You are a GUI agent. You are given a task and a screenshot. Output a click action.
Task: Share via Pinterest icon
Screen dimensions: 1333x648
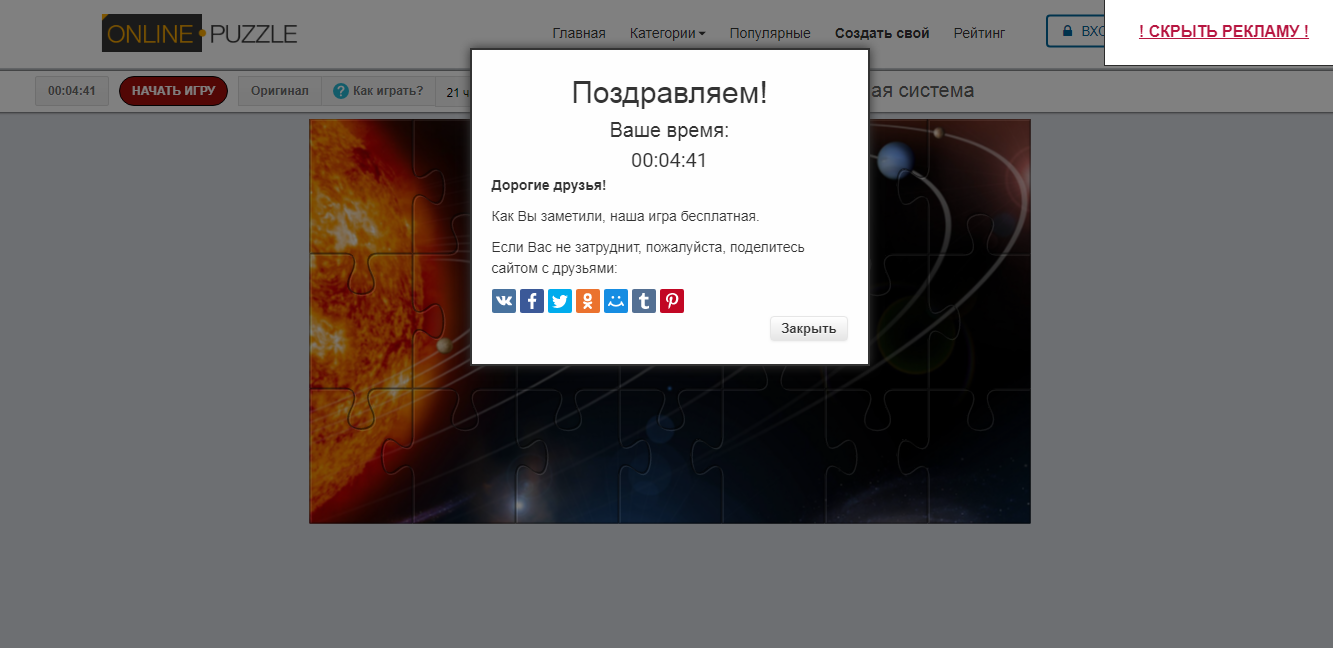(x=672, y=301)
